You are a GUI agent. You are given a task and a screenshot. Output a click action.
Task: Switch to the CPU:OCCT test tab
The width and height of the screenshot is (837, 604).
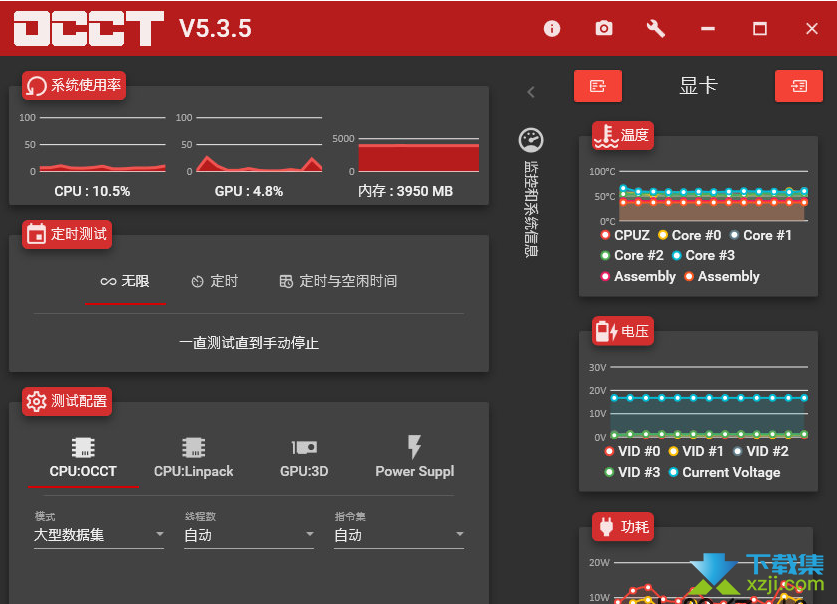[83, 458]
